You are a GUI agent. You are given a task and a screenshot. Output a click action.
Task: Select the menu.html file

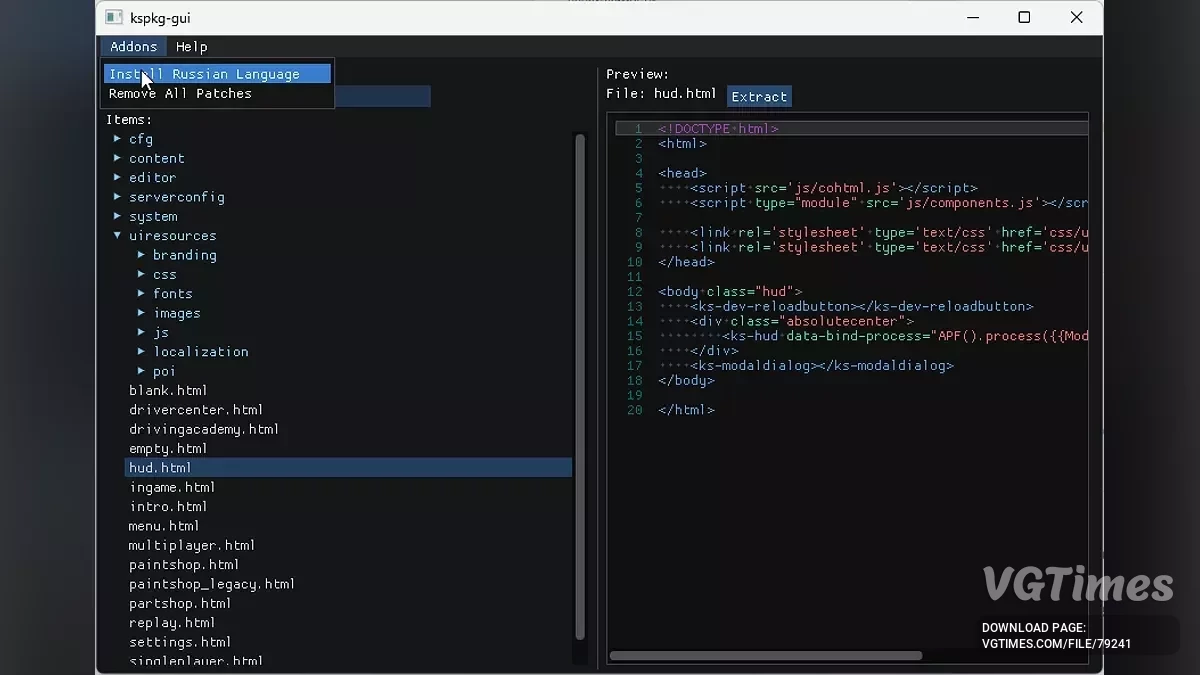pos(164,526)
